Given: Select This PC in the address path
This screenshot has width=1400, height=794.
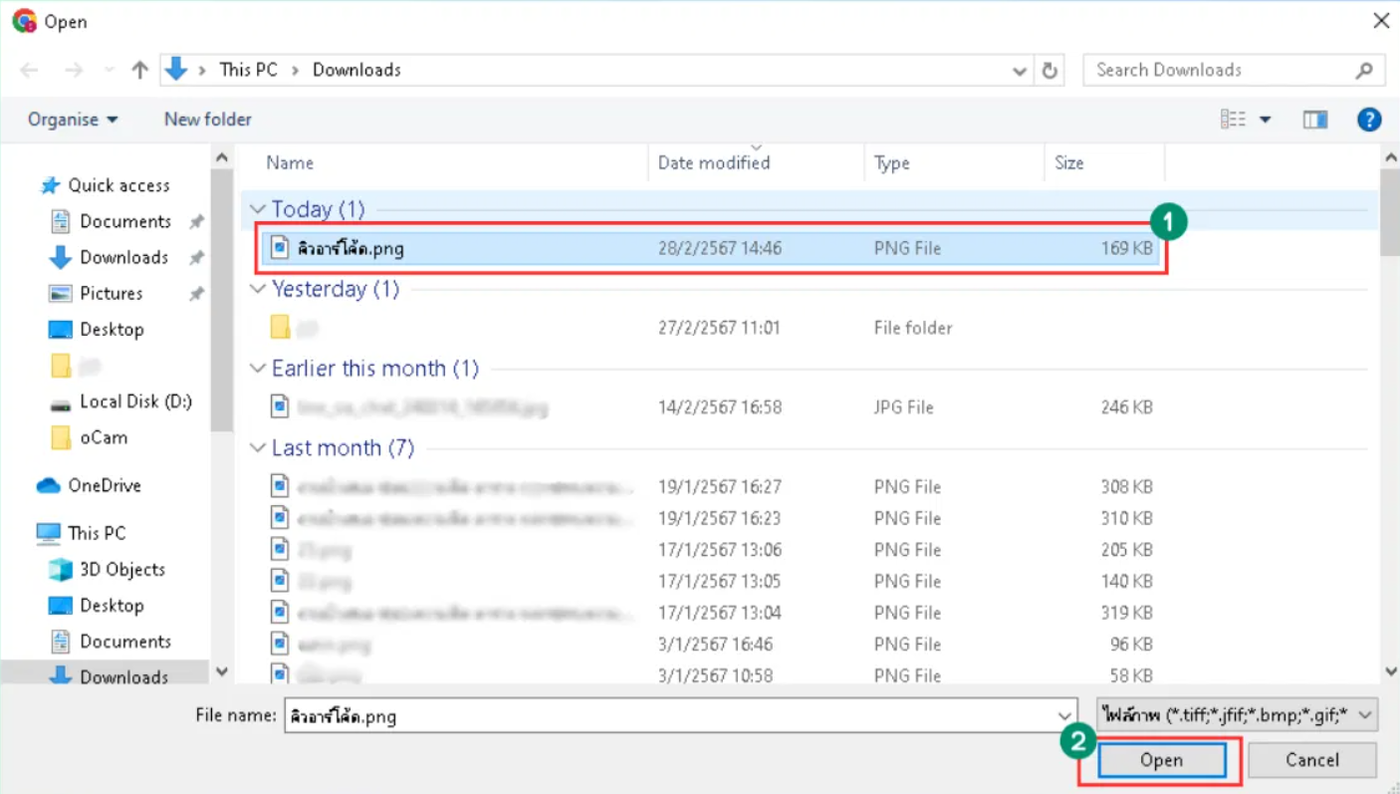Looking at the screenshot, I should click(x=248, y=70).
